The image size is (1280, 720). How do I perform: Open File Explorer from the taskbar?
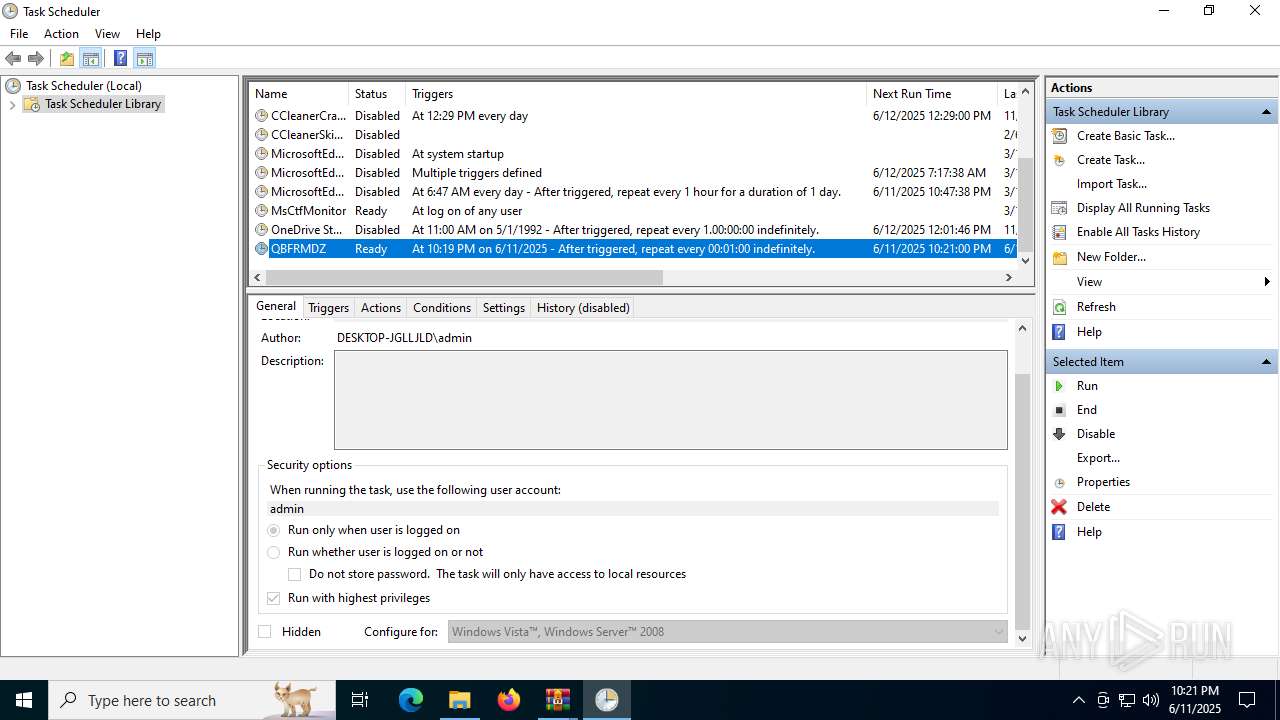coord(459,700)
